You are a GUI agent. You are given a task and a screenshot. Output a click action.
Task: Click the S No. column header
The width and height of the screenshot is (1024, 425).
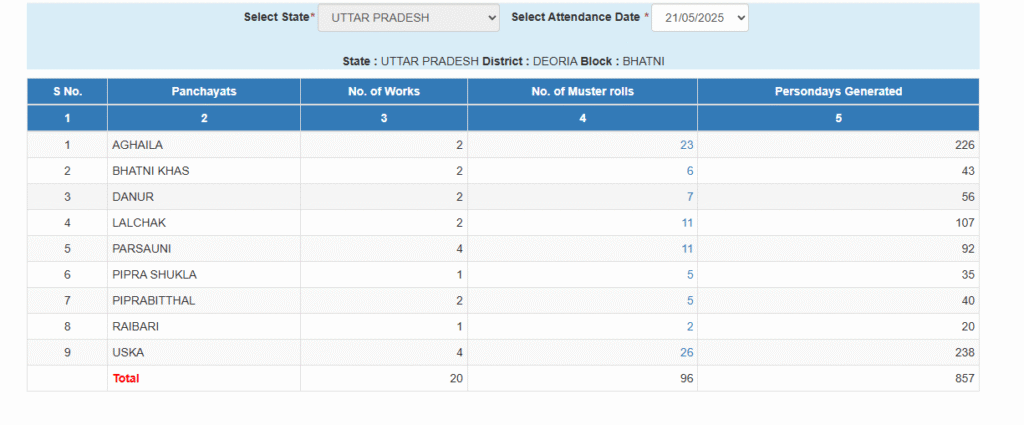click(67, 92)
